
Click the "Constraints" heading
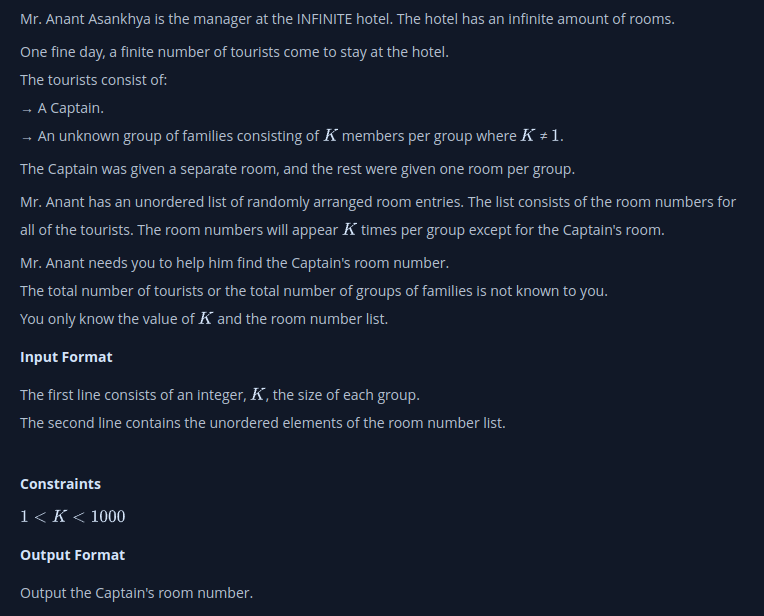60,484
